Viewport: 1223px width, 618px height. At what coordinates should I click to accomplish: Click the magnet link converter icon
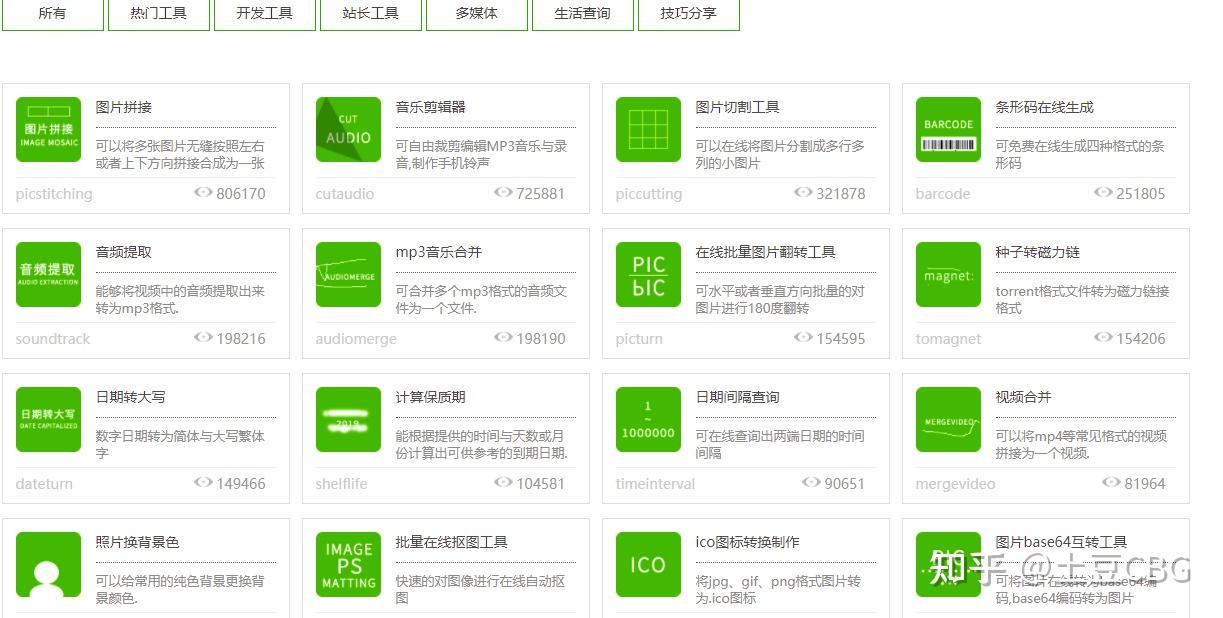click(x=948, y=274)
